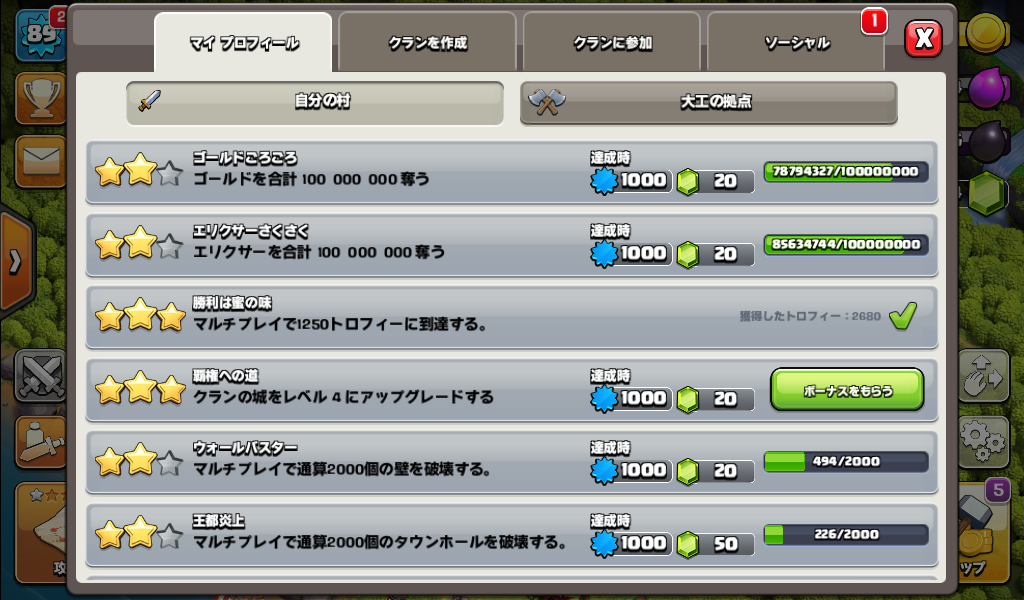
Task: Tap the green gem resource icon
Action: [986, 194]
